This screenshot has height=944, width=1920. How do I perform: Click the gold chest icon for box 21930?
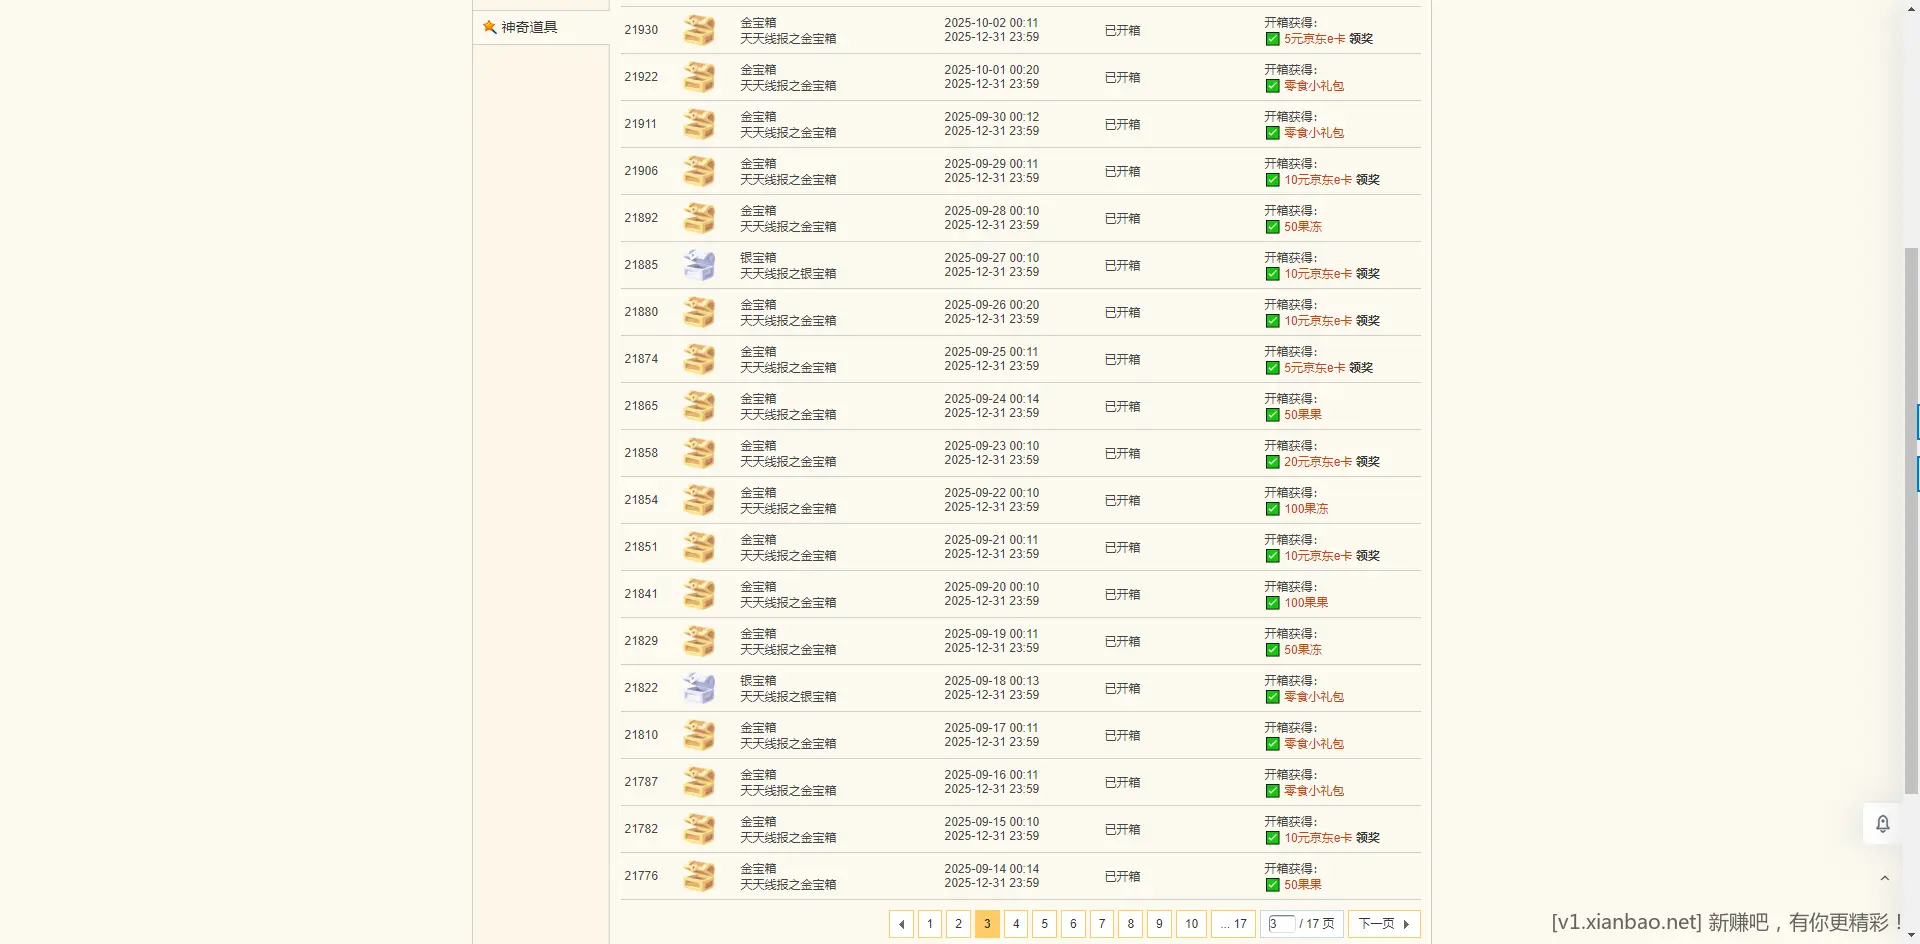pyautogui.click(x=699, y=30)
